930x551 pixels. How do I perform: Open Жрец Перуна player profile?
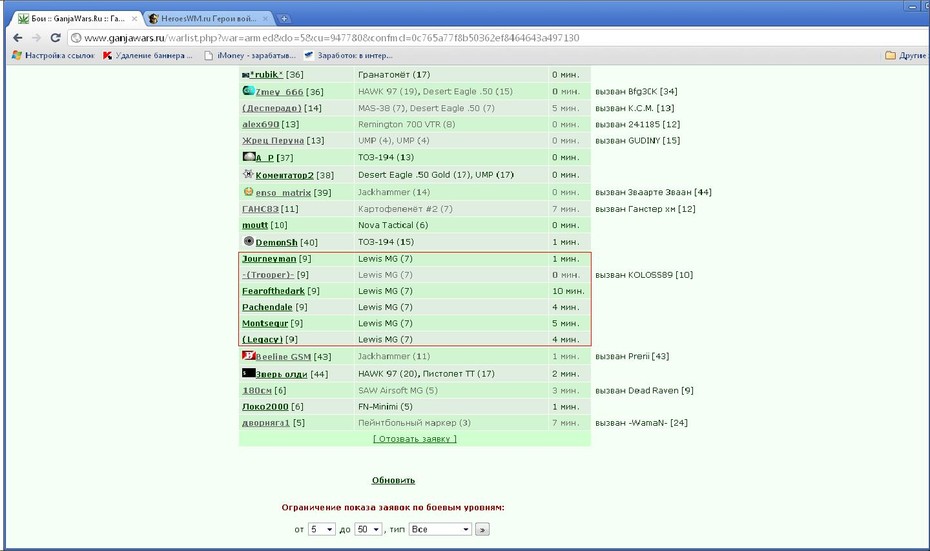click(x=273, y=141)
